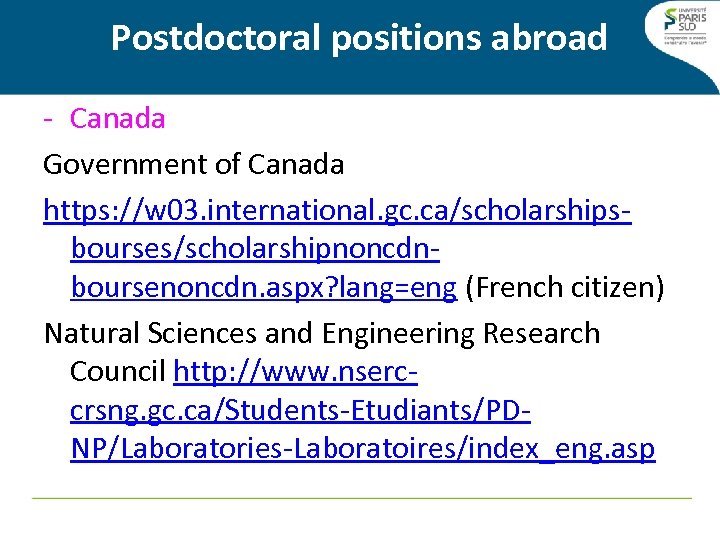
Task: Click the green S emblem in logo
Action: [672, 20]
